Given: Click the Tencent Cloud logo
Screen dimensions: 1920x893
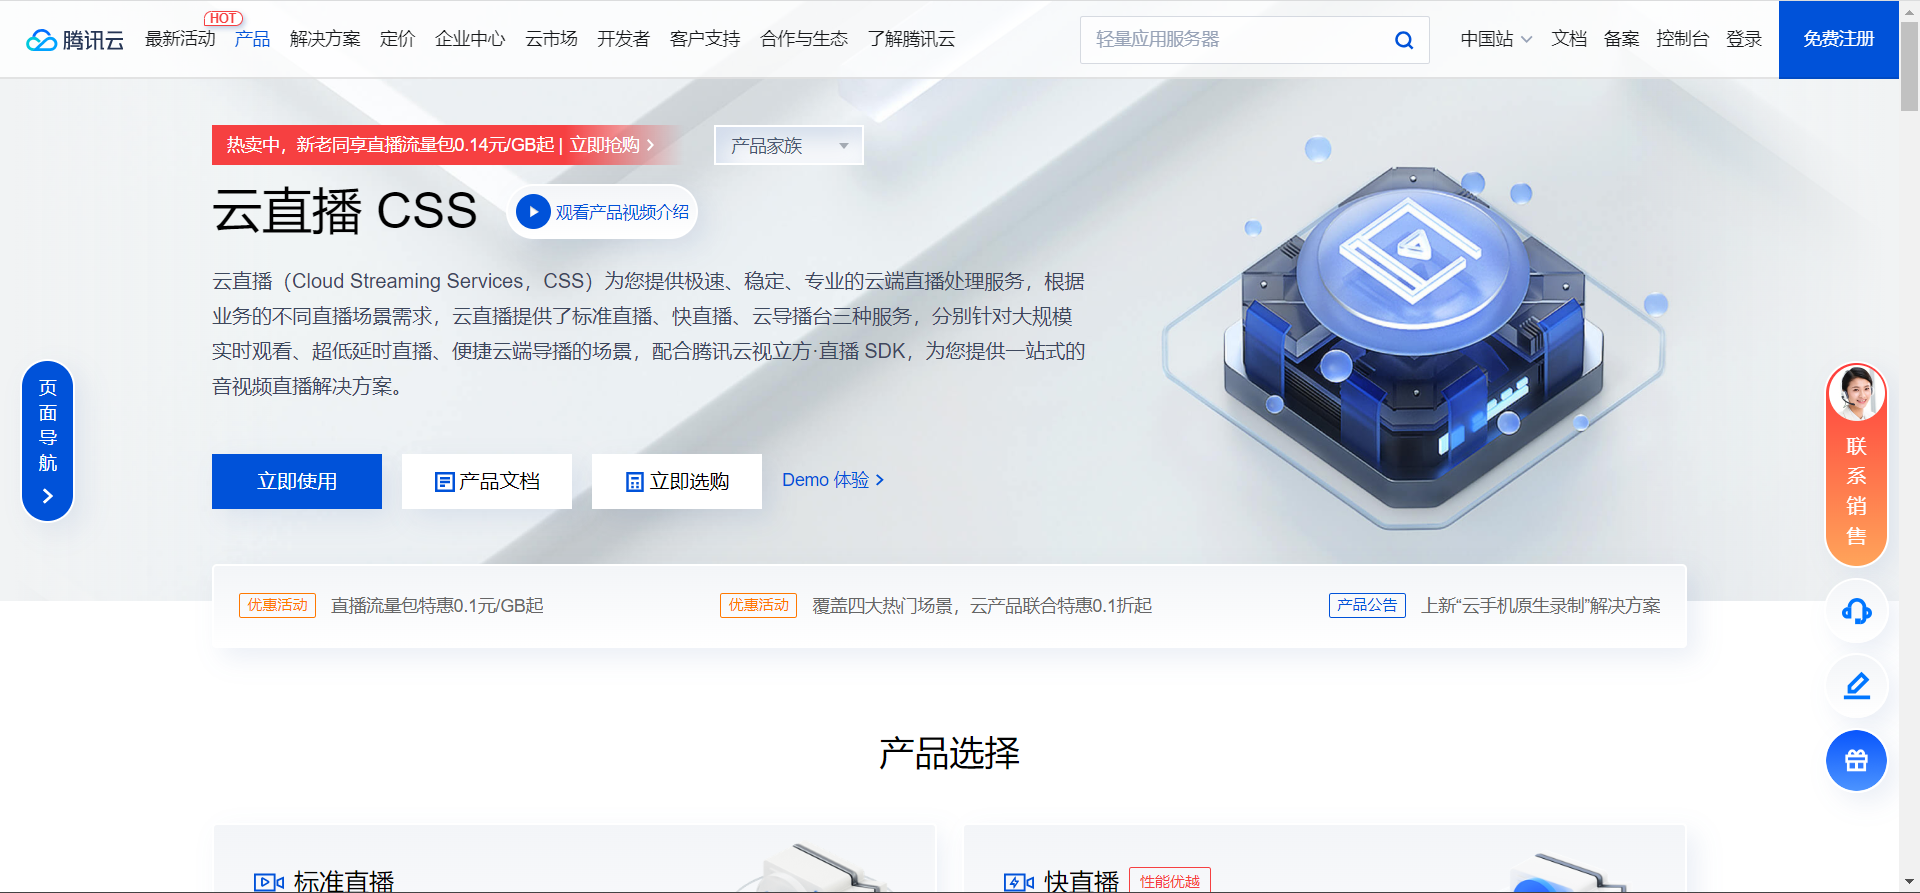Looking at the screenshot, I should [x=75, y=40].
